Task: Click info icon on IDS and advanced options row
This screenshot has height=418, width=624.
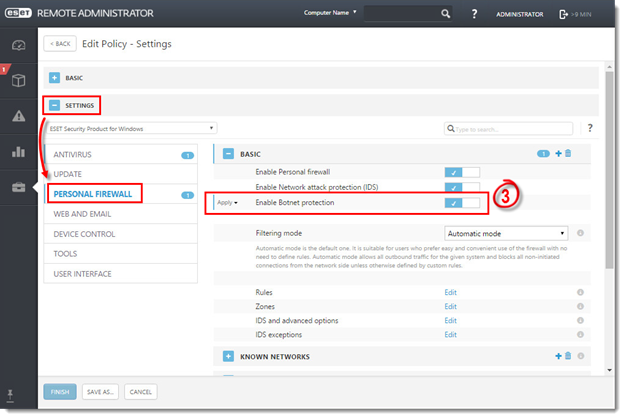Action: (580, 320)
